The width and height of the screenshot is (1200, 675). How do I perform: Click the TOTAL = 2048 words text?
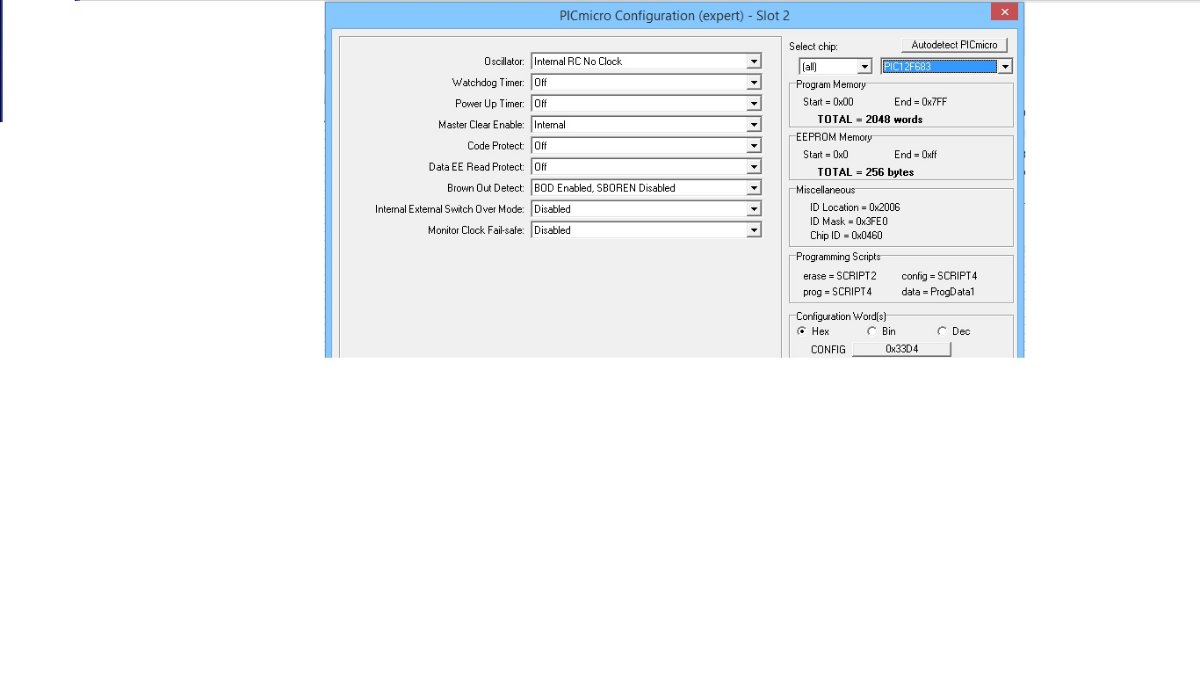pos(870,119)
